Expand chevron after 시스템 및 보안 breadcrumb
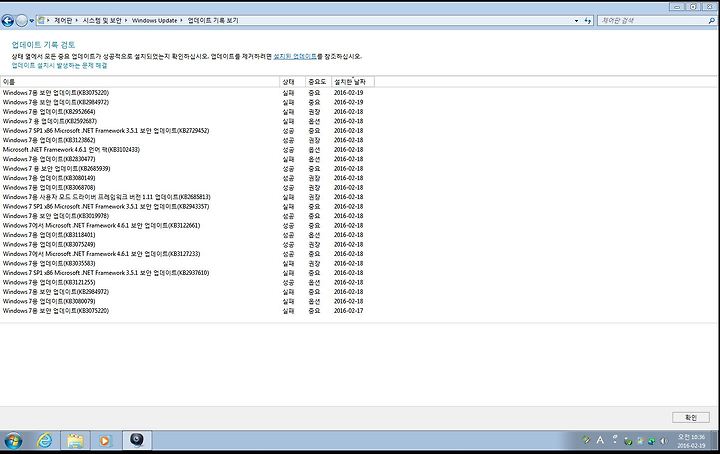 pyautogui.click(x=126, y=21)
